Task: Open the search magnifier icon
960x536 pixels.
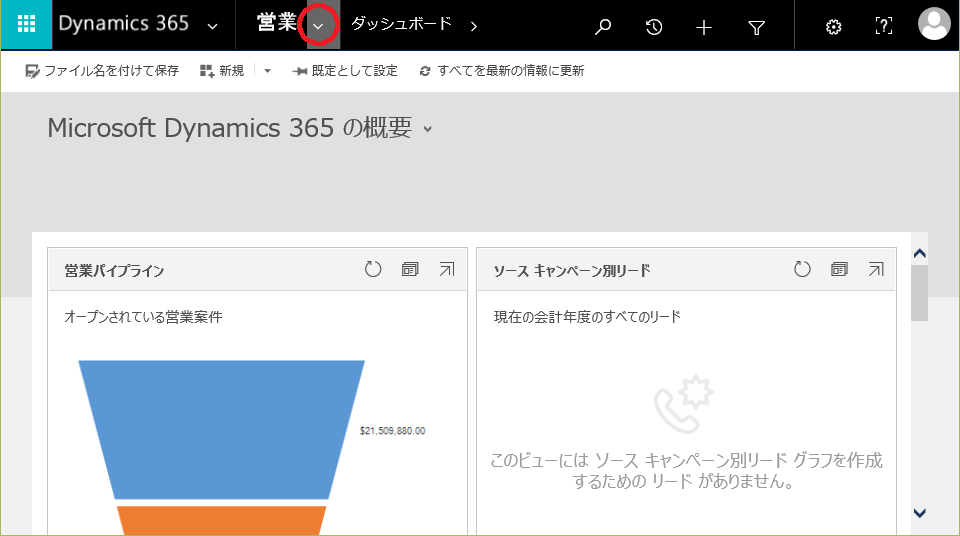Action: tap(603, 26)
